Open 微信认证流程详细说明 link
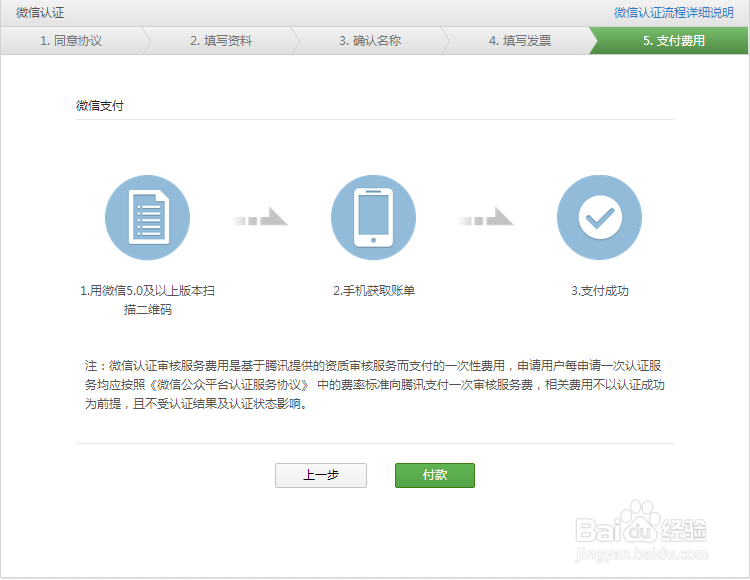Image resolution: width=750 pixels, height=580 pixels. point(673,13)
